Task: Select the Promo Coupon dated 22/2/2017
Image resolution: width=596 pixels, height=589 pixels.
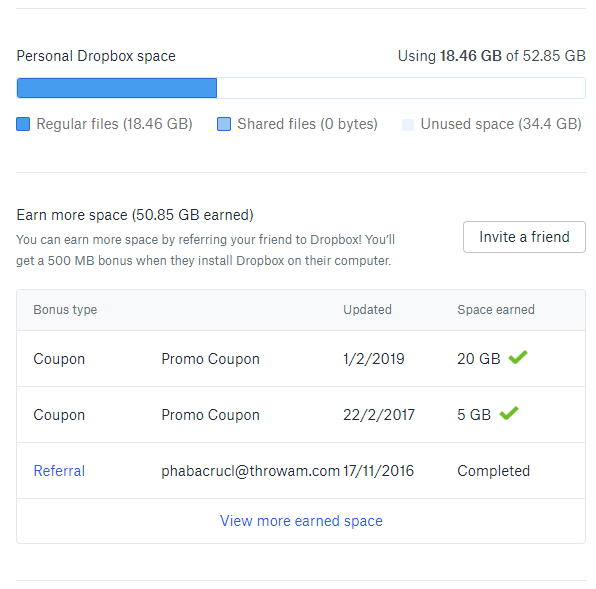Action: 211,415
